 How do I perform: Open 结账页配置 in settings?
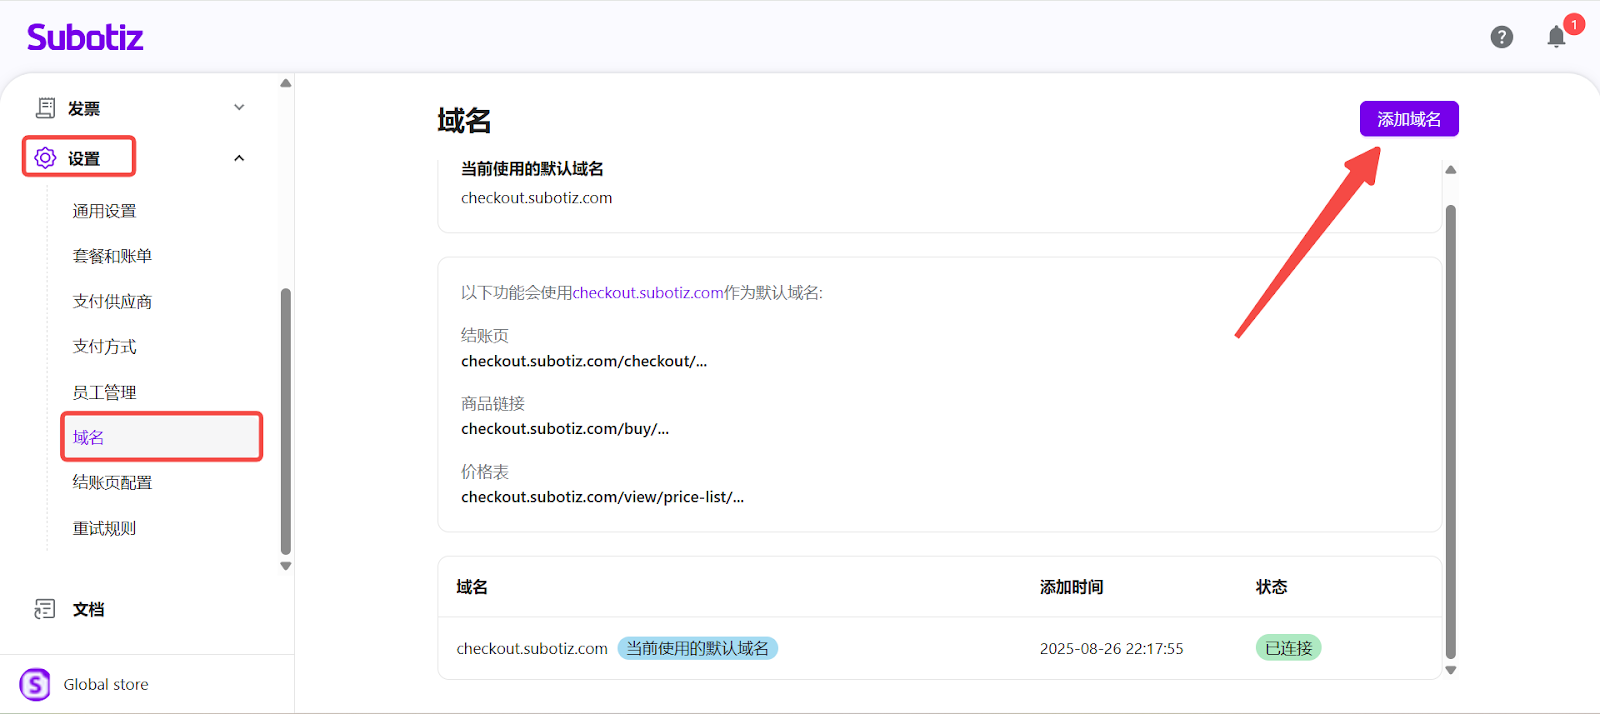pos(112,483)
